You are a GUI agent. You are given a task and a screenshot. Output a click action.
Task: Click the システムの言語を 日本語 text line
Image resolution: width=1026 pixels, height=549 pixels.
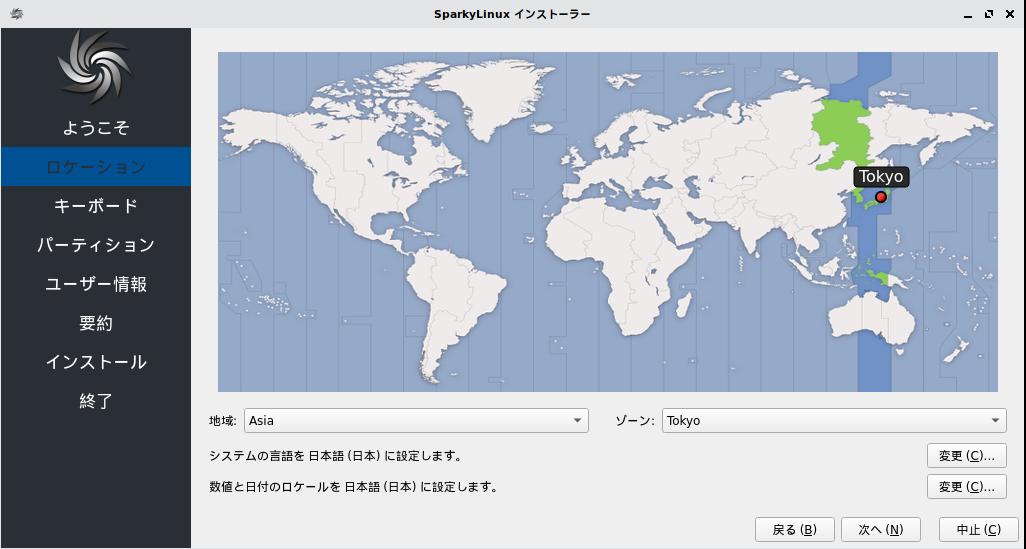335,455
